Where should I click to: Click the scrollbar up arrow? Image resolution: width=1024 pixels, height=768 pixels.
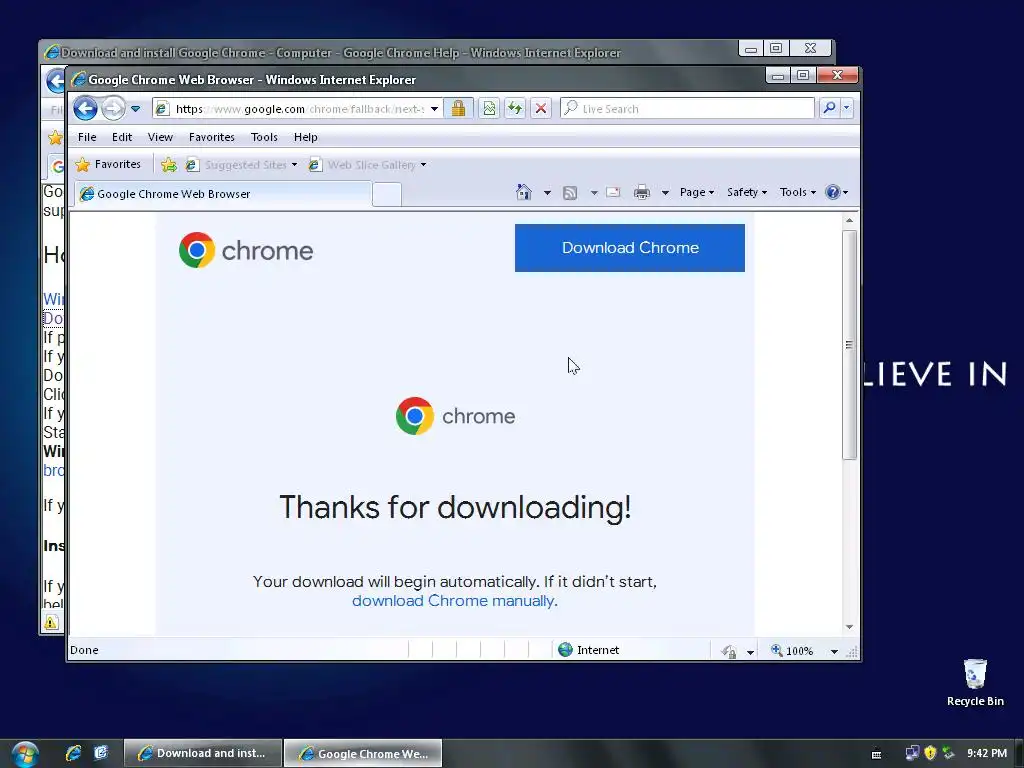[x=849, y=221]
